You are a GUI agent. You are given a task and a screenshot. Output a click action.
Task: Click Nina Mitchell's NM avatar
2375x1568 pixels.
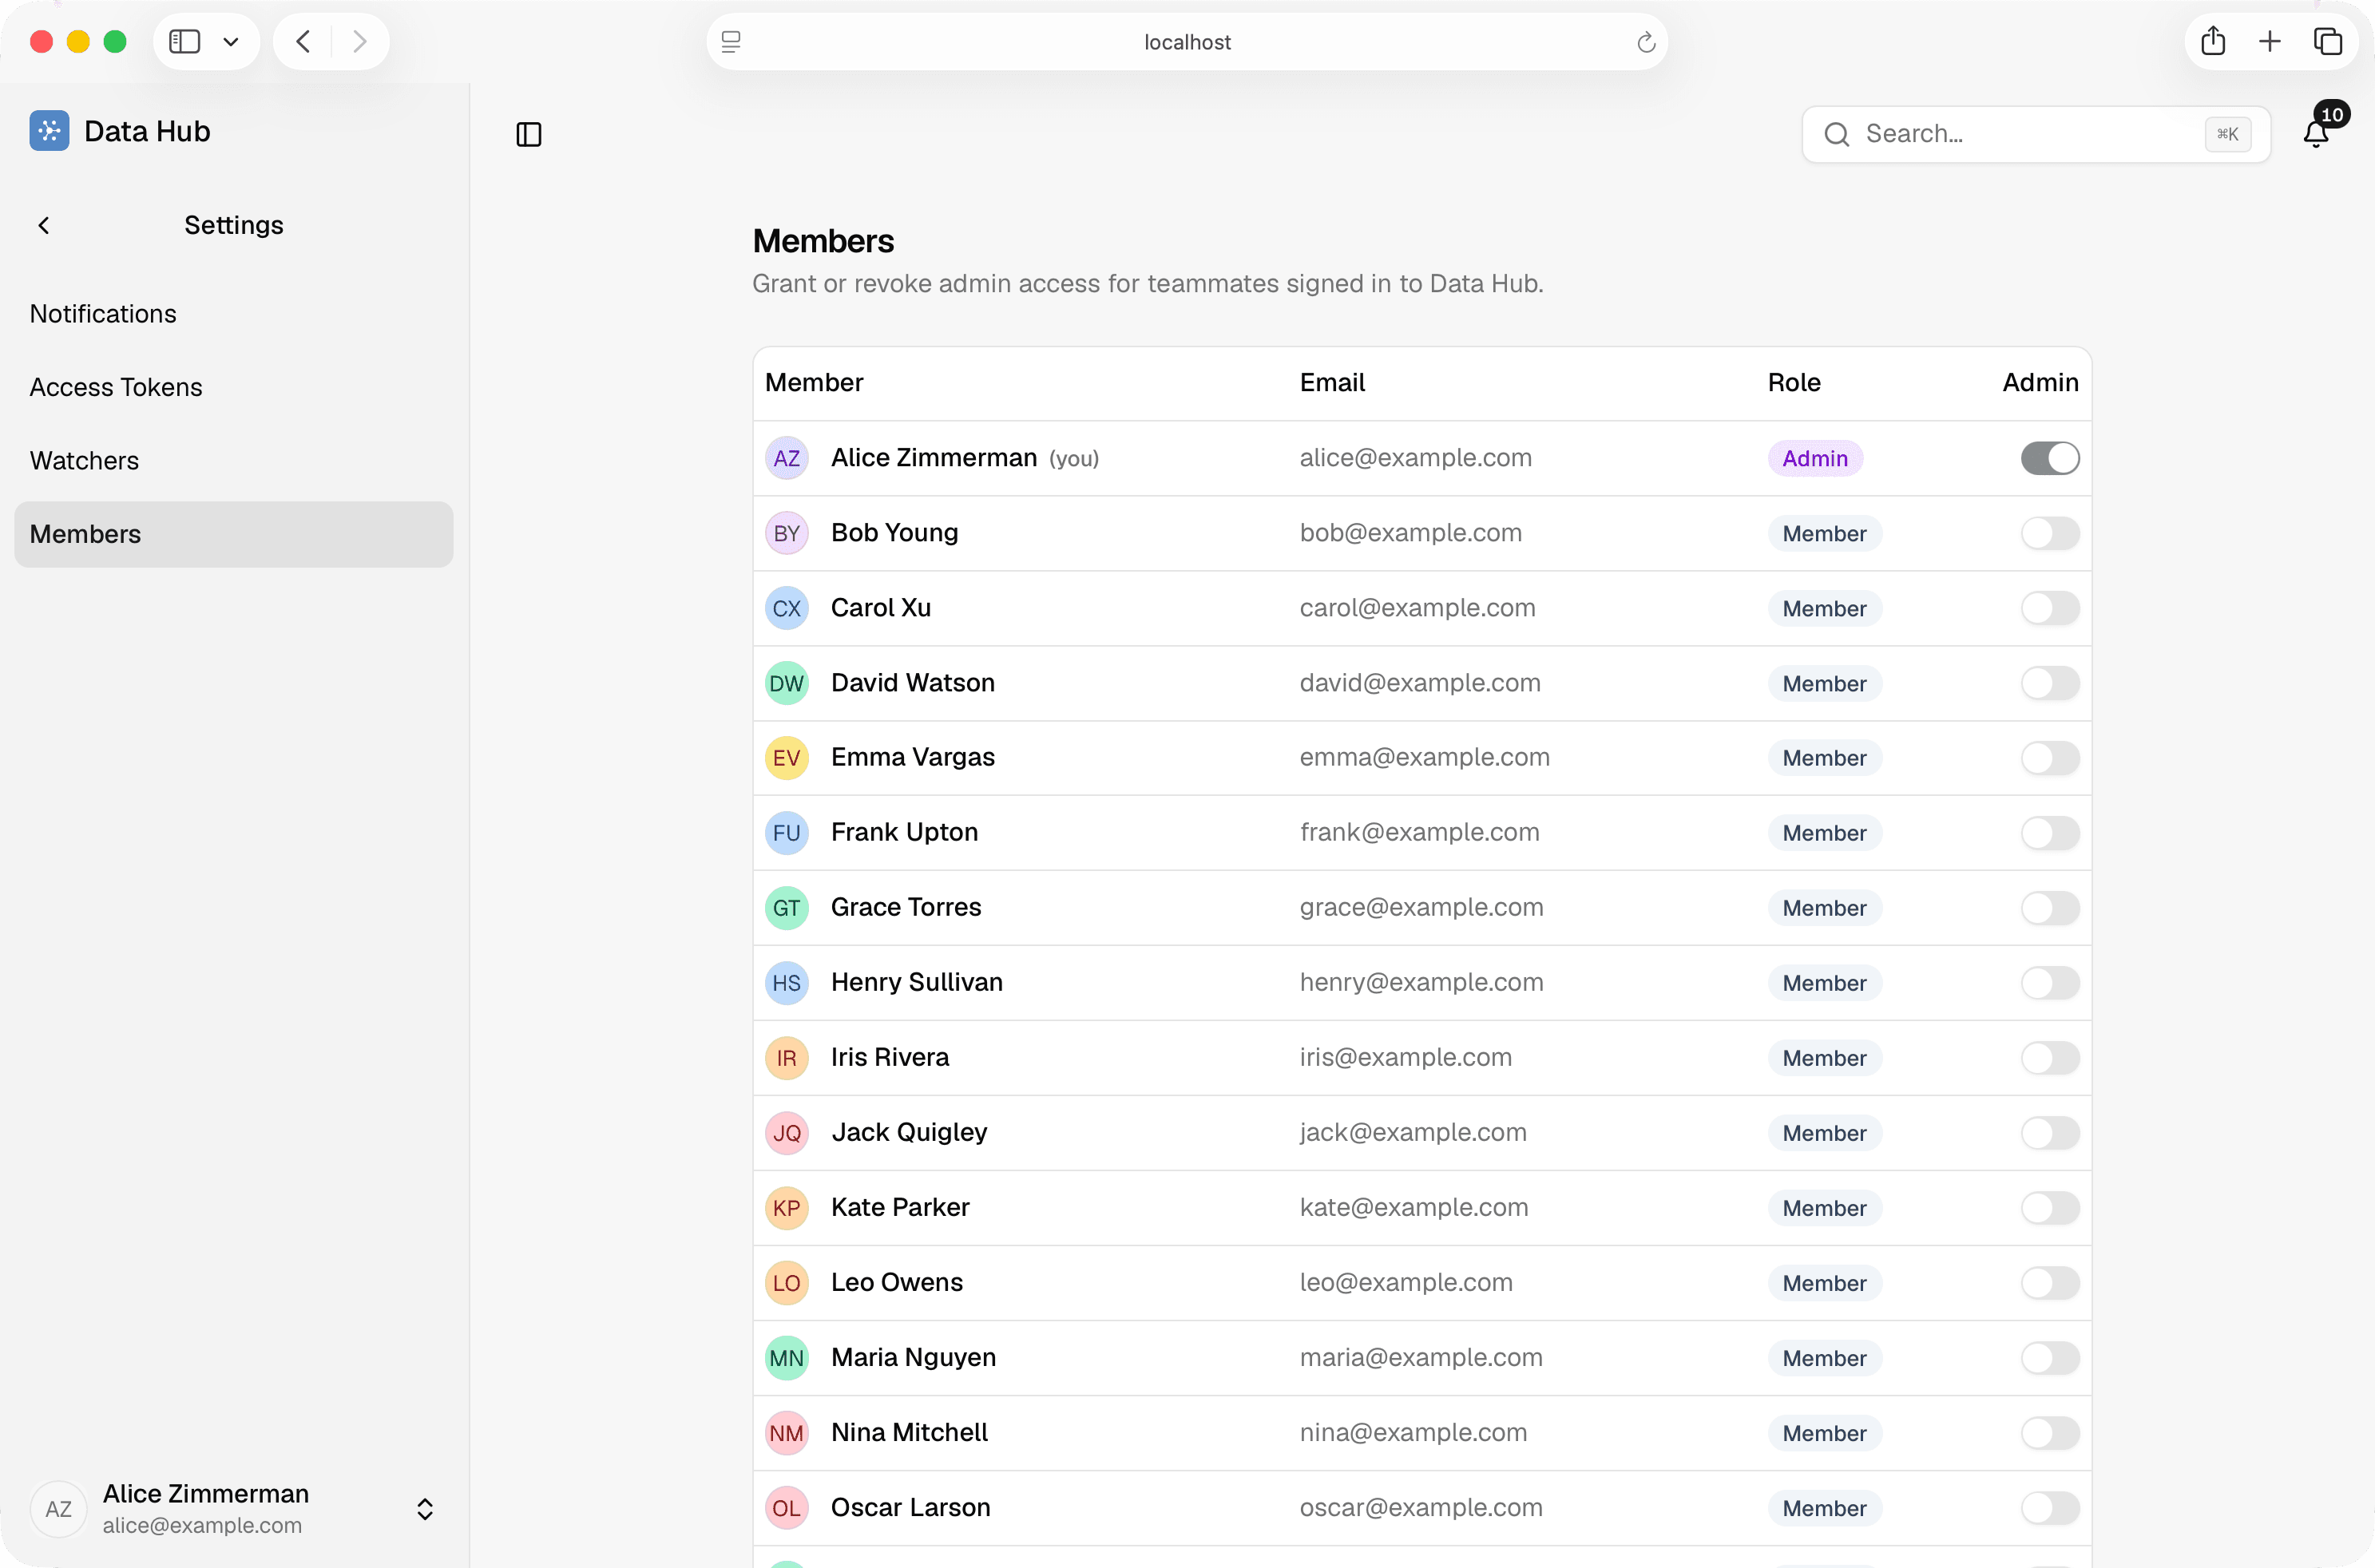click(787, 1433)
